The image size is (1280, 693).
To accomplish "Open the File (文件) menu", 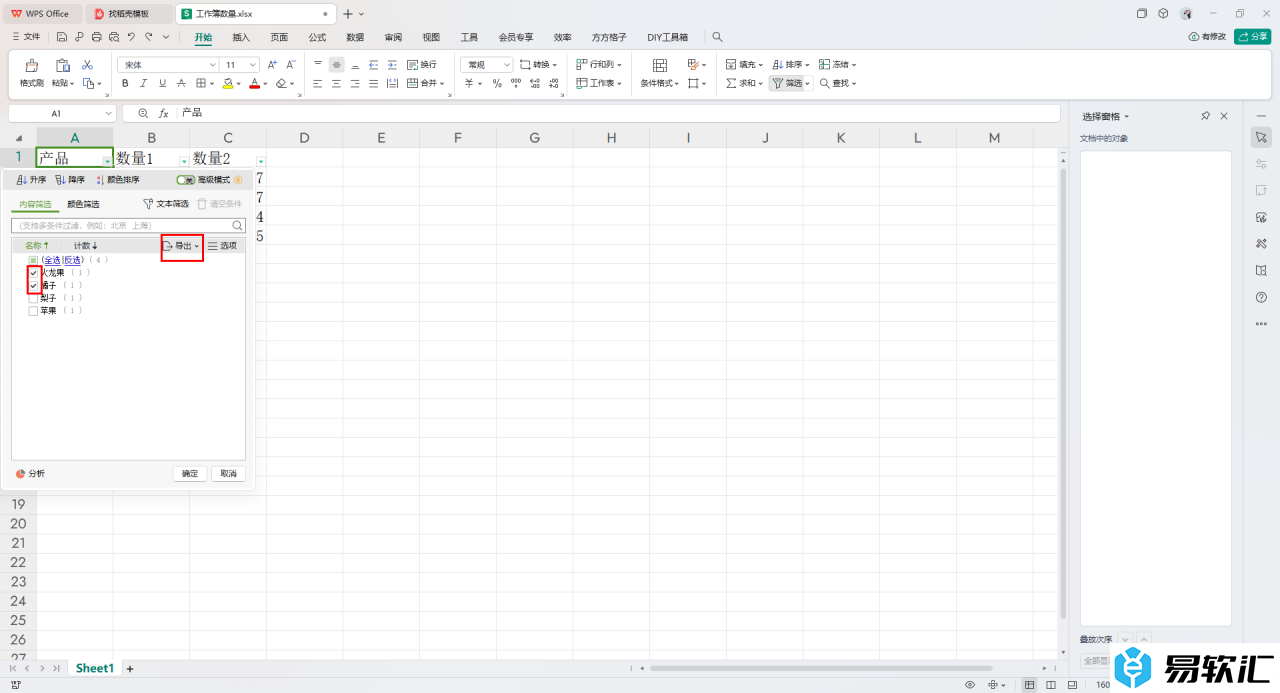I will pyautogui.click(x=25, y=37).
